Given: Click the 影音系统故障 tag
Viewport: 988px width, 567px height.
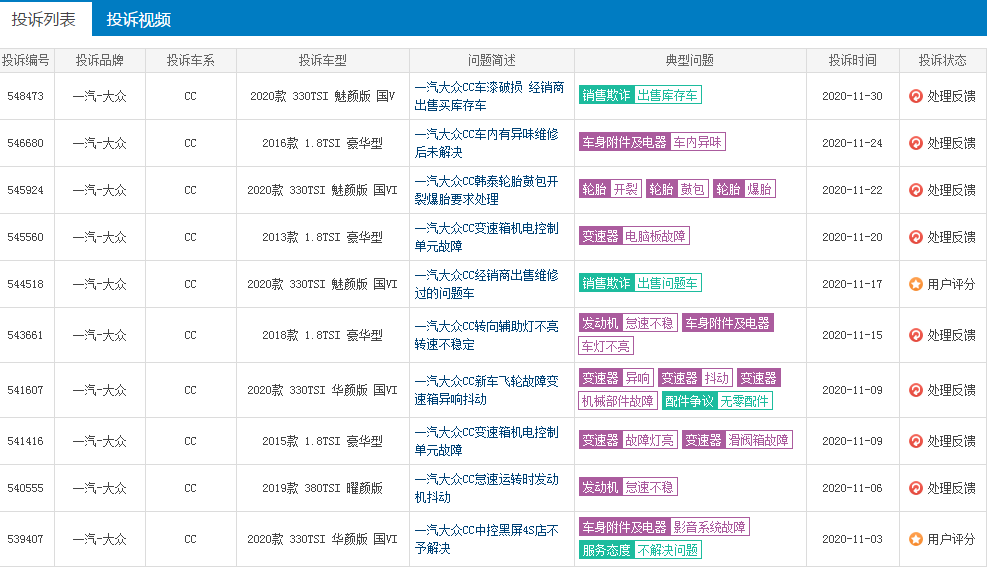Looking at the screenshot, I should click(x=709, y=527).
